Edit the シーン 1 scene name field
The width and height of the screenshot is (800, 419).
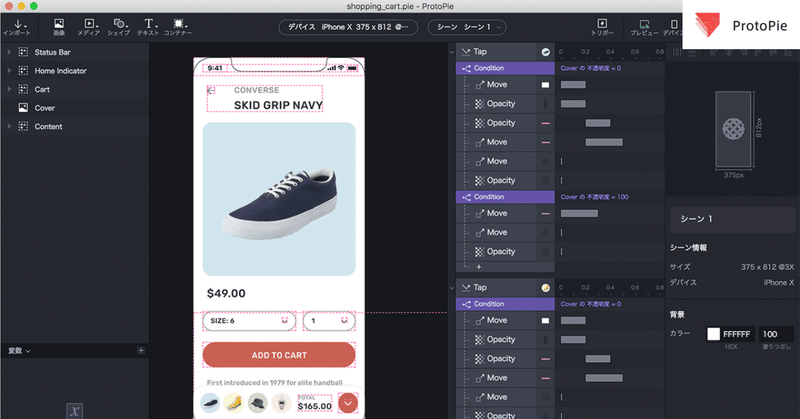coord(732,219)
